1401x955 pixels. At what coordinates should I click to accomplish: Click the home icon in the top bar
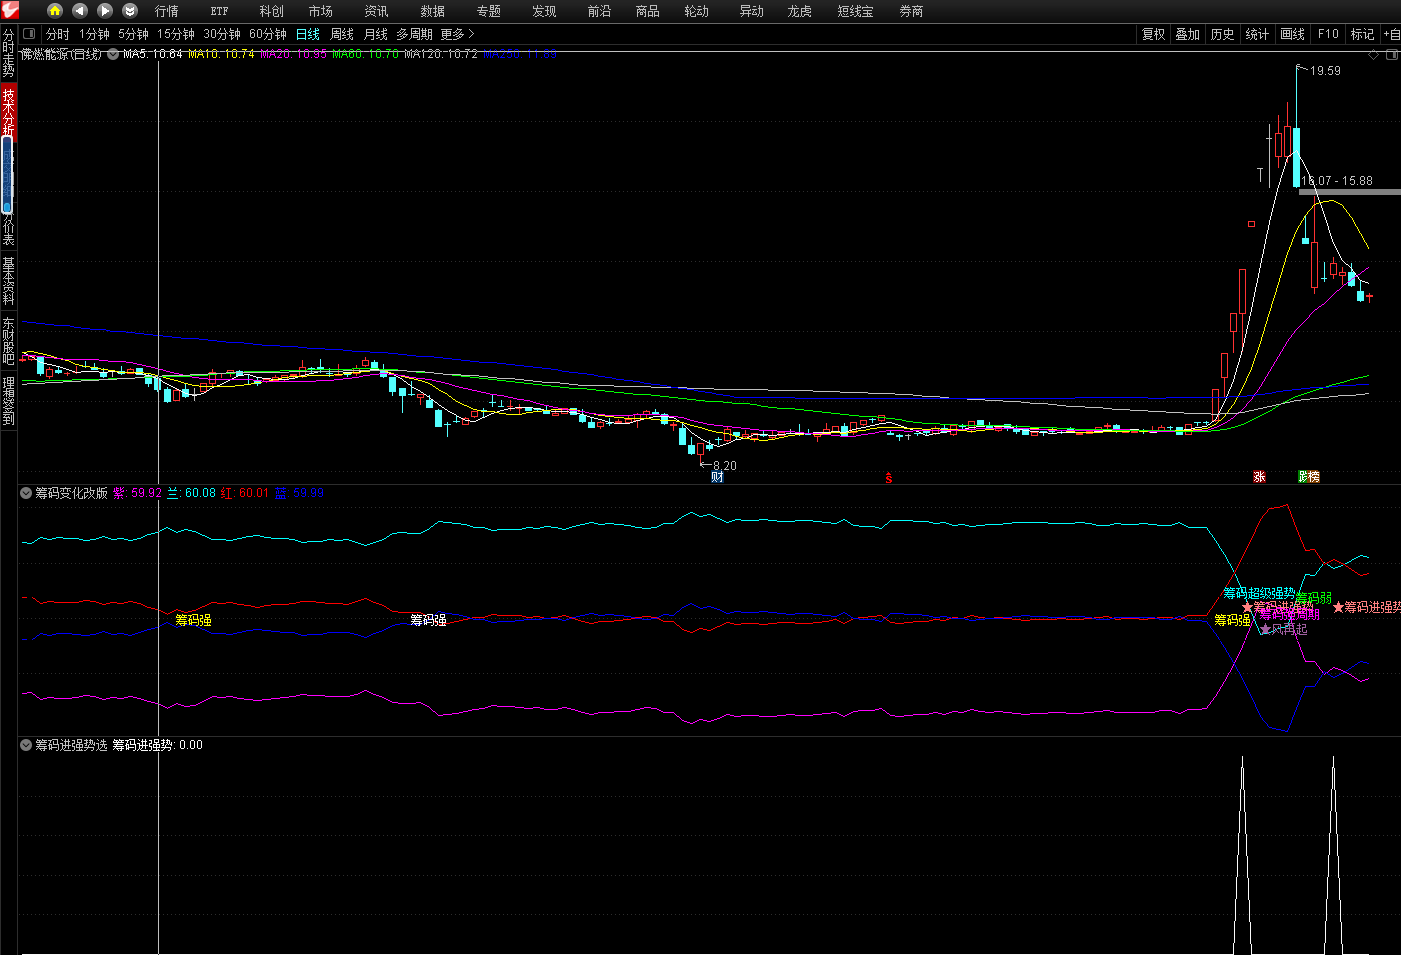point(55,10)
